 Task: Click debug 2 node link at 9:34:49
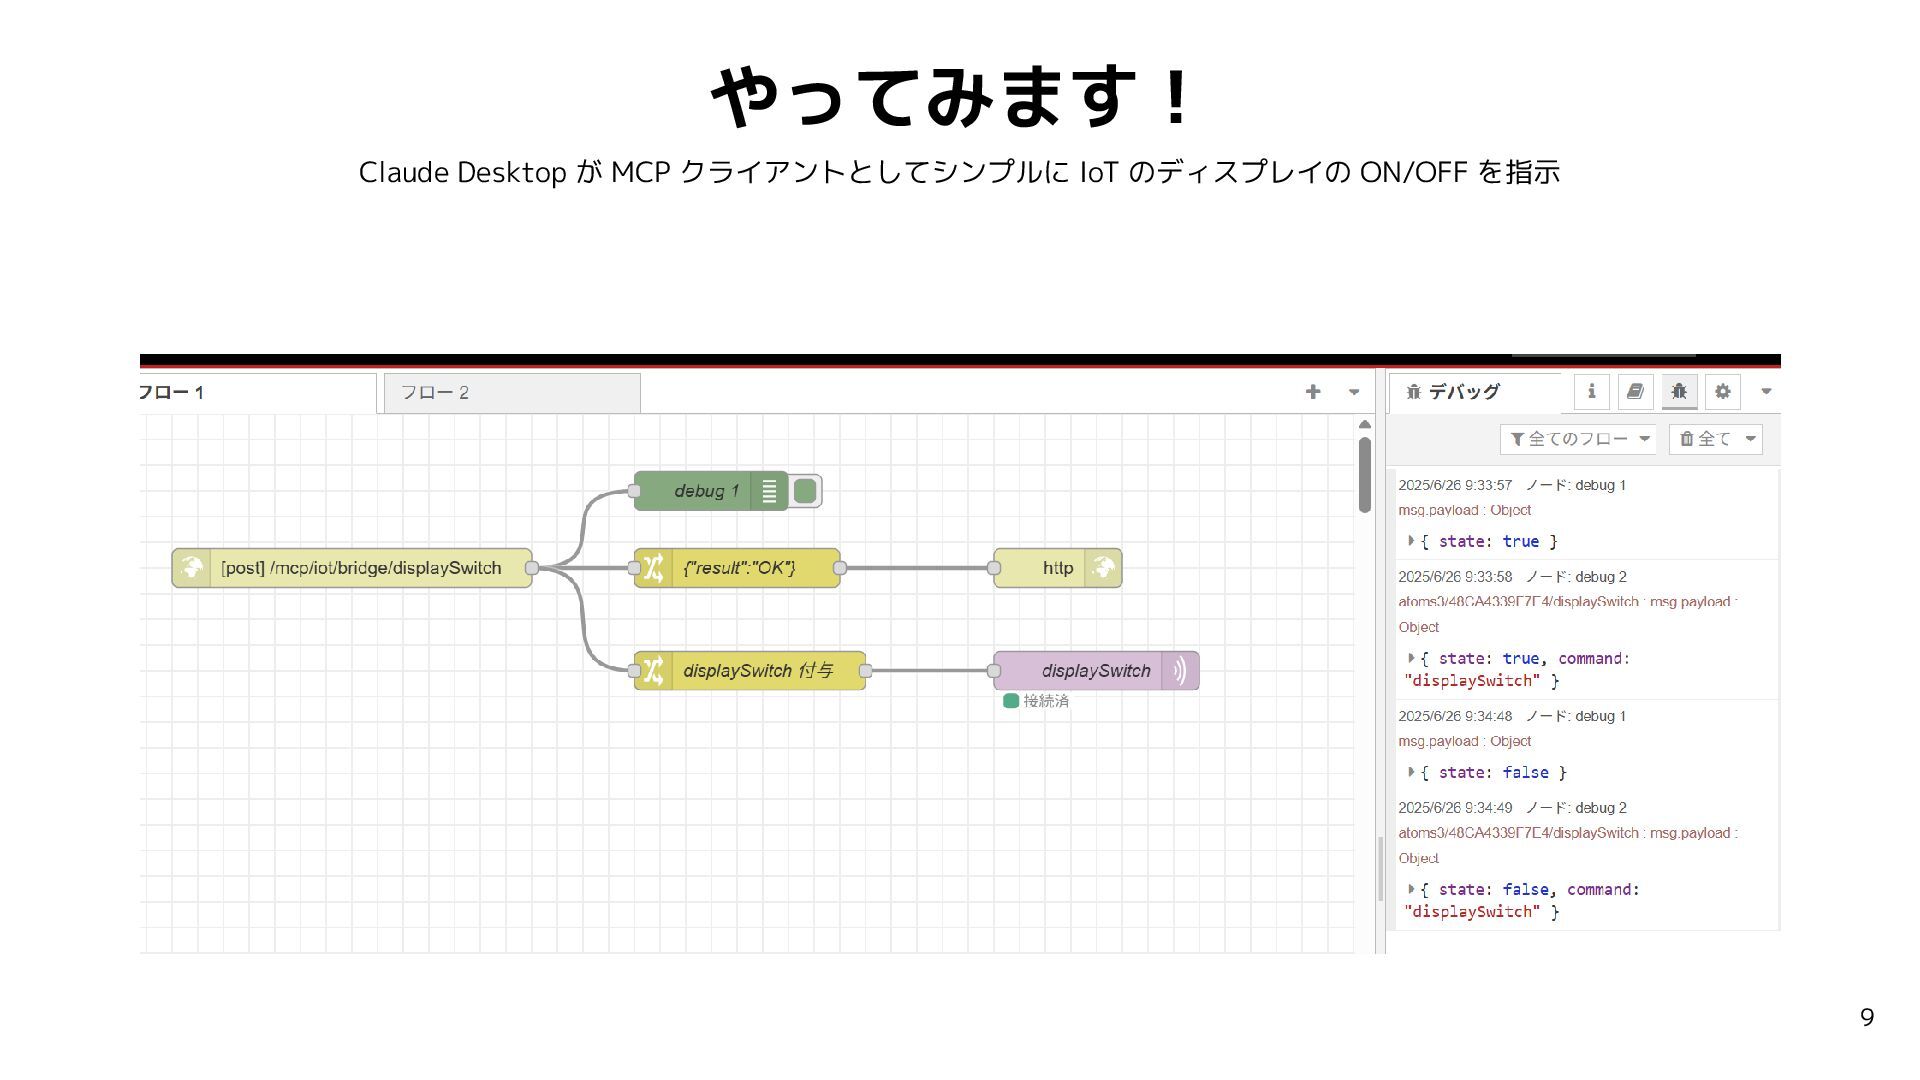click(1576, 808)
